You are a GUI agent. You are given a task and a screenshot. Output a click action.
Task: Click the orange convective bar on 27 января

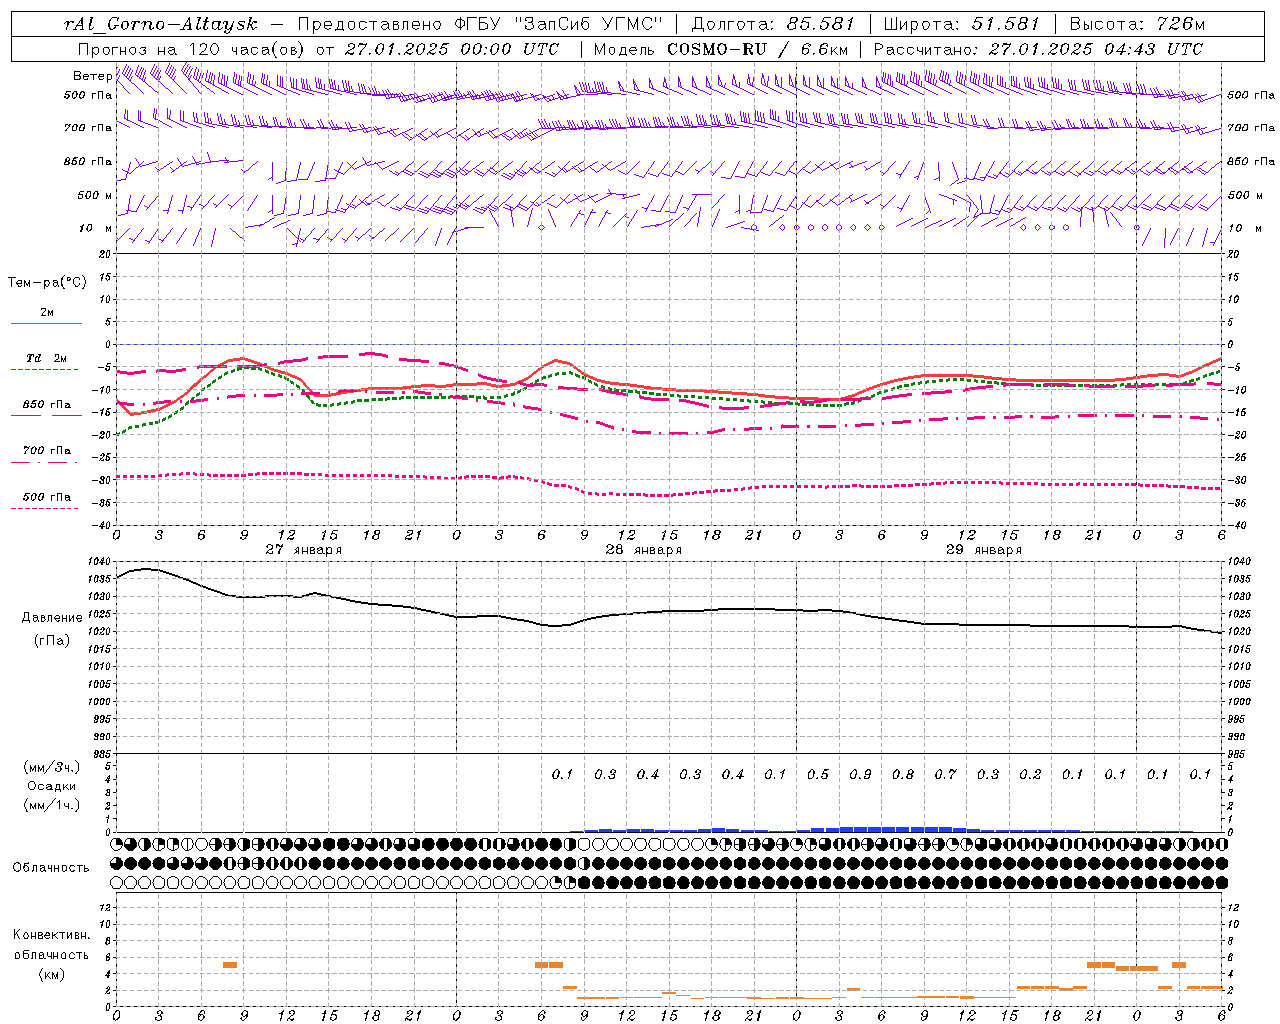[x=230, y=965]
